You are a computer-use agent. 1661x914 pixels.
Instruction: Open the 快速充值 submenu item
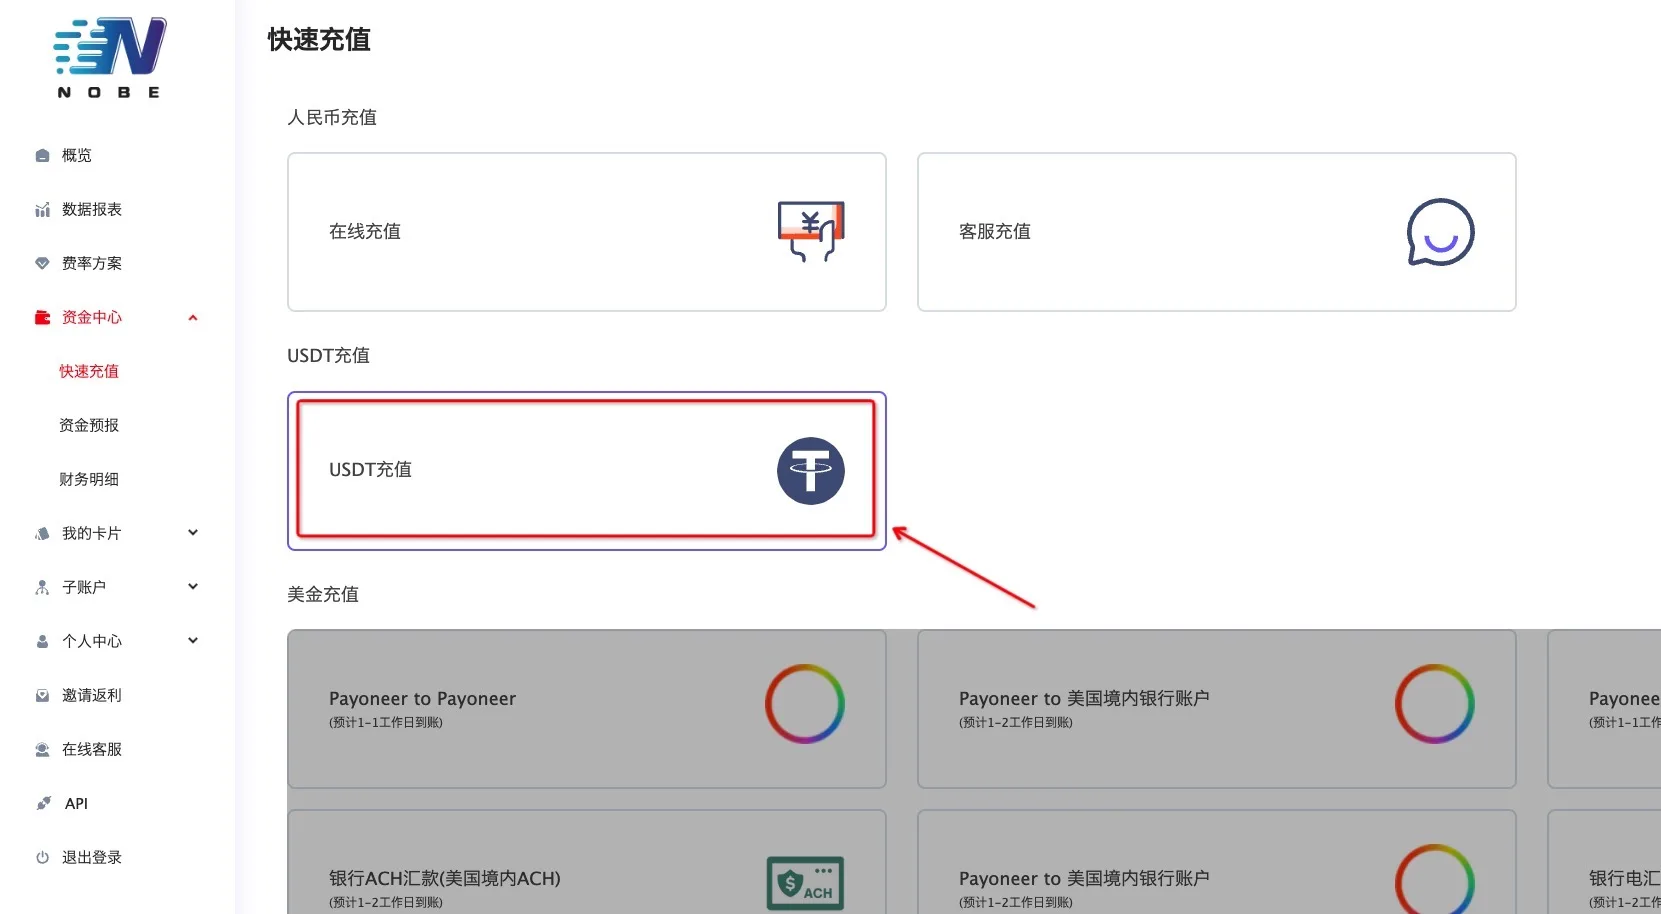pos(89,371)
